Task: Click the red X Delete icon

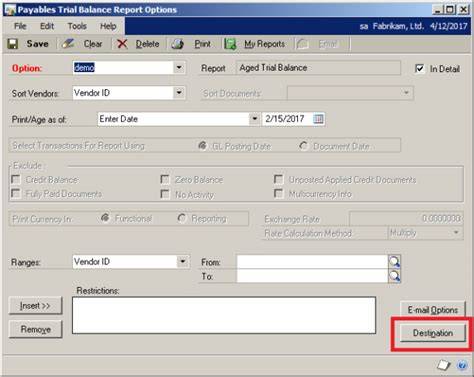Action: [x=122, y=44]
